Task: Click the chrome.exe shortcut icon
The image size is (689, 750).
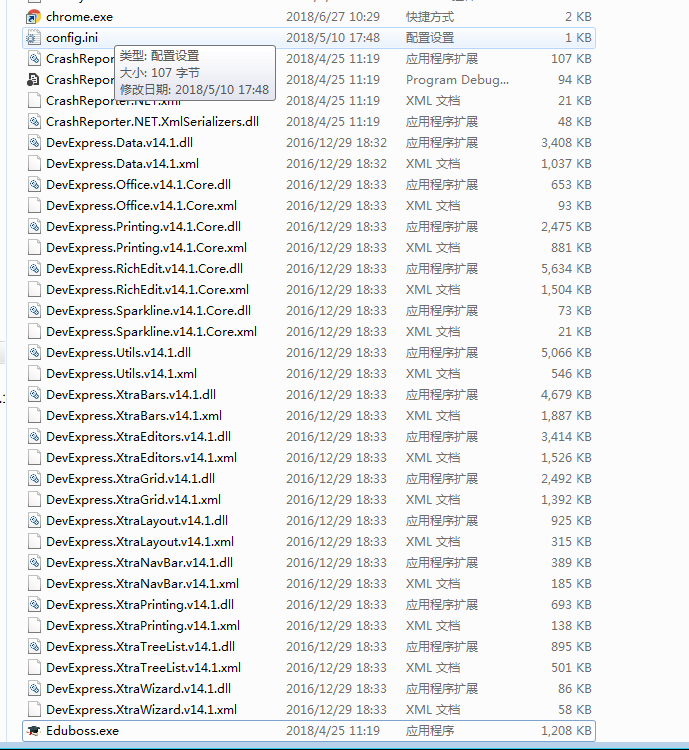Action: click(33, 17)
